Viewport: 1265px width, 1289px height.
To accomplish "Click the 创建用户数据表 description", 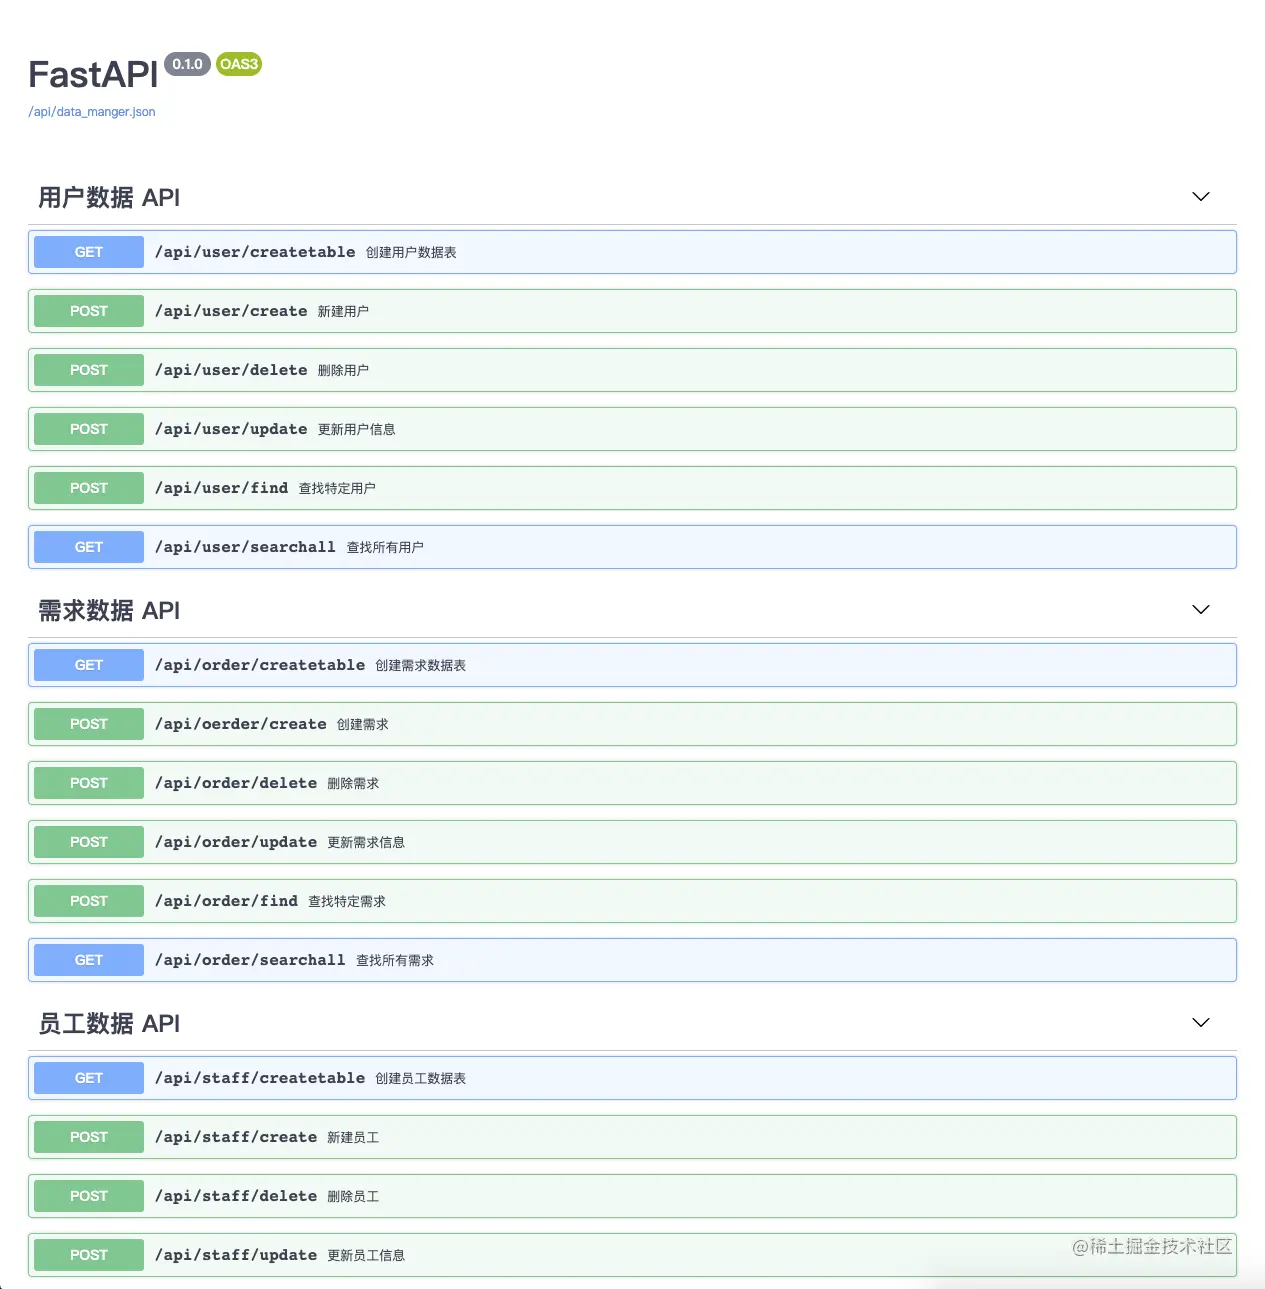I will point(411,253).
